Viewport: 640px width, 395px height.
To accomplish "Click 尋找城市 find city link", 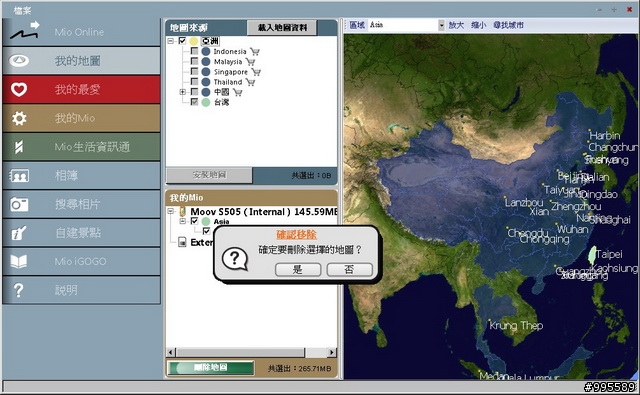I will (x=508, y=25).
